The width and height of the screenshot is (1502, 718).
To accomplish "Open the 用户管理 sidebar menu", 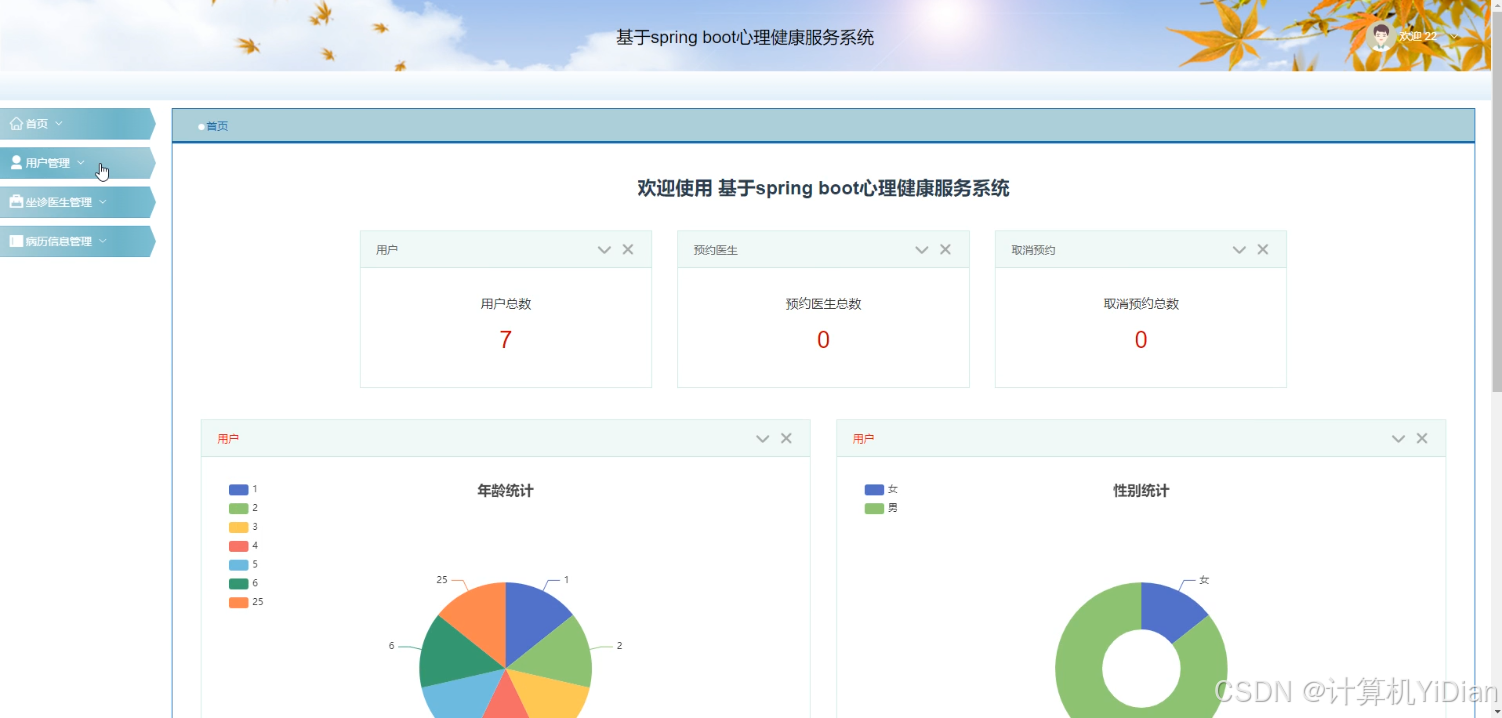I will point(76,163).
